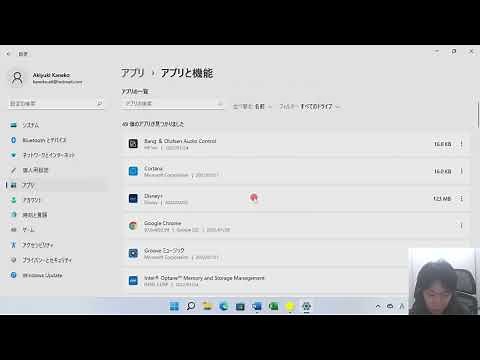This screenshot has width=480, height=360.
Task: Open Windows Update via its sync icon
Action: click(13, 275)
